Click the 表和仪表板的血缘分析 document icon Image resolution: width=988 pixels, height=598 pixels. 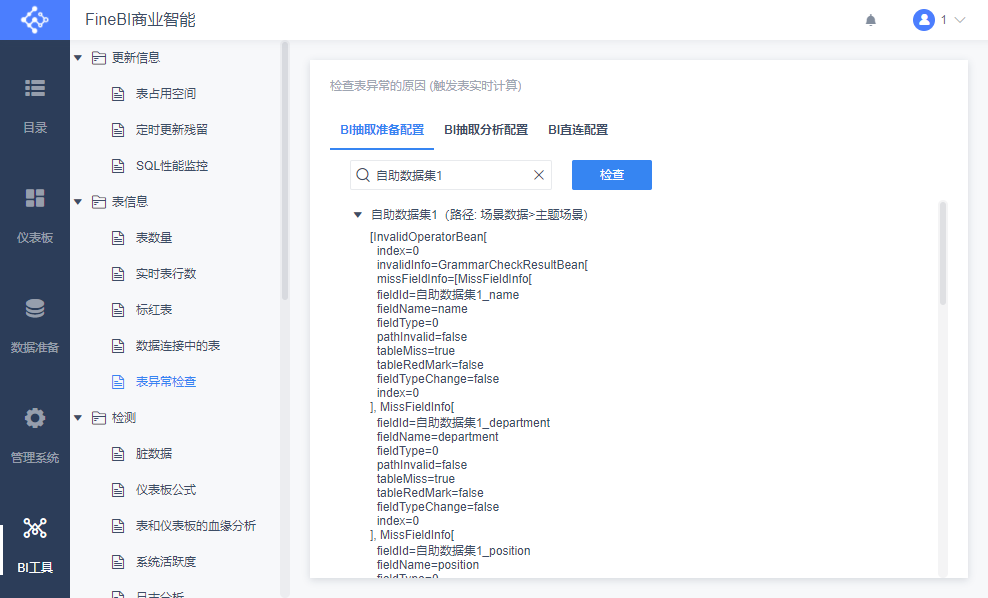coord(118,526)
